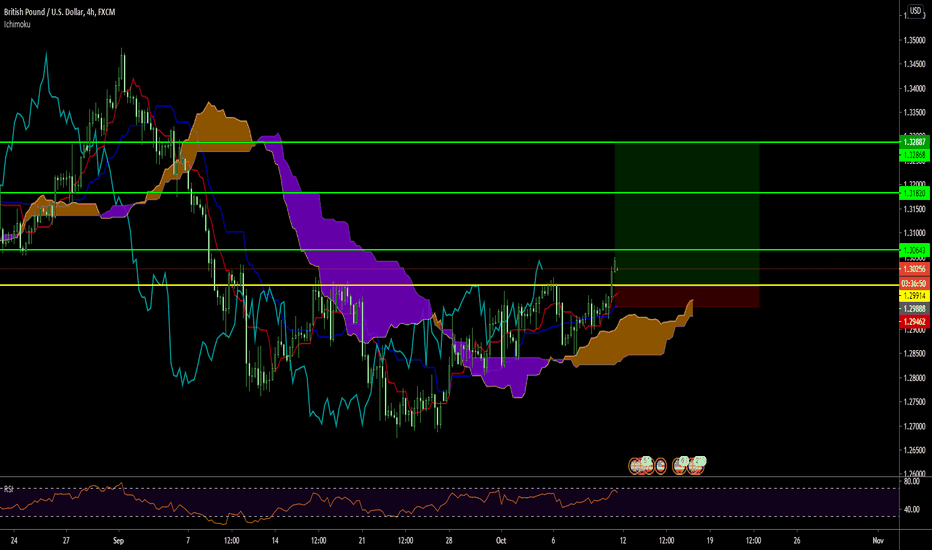Select the green horizontal line at 1.32887
The width and height of the screenshot is (932, 550).
[x=449, y=142]
